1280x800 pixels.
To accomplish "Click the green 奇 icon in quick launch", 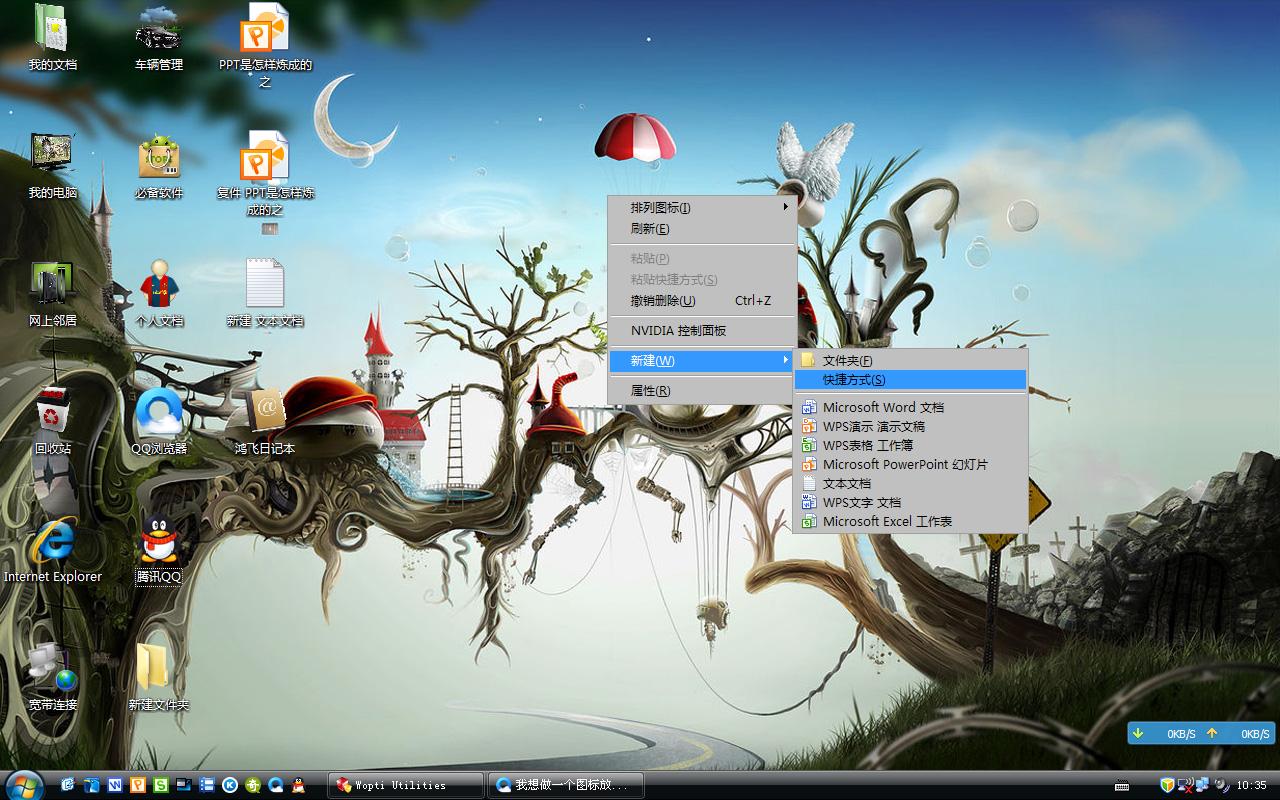I will tap(252, 785).
